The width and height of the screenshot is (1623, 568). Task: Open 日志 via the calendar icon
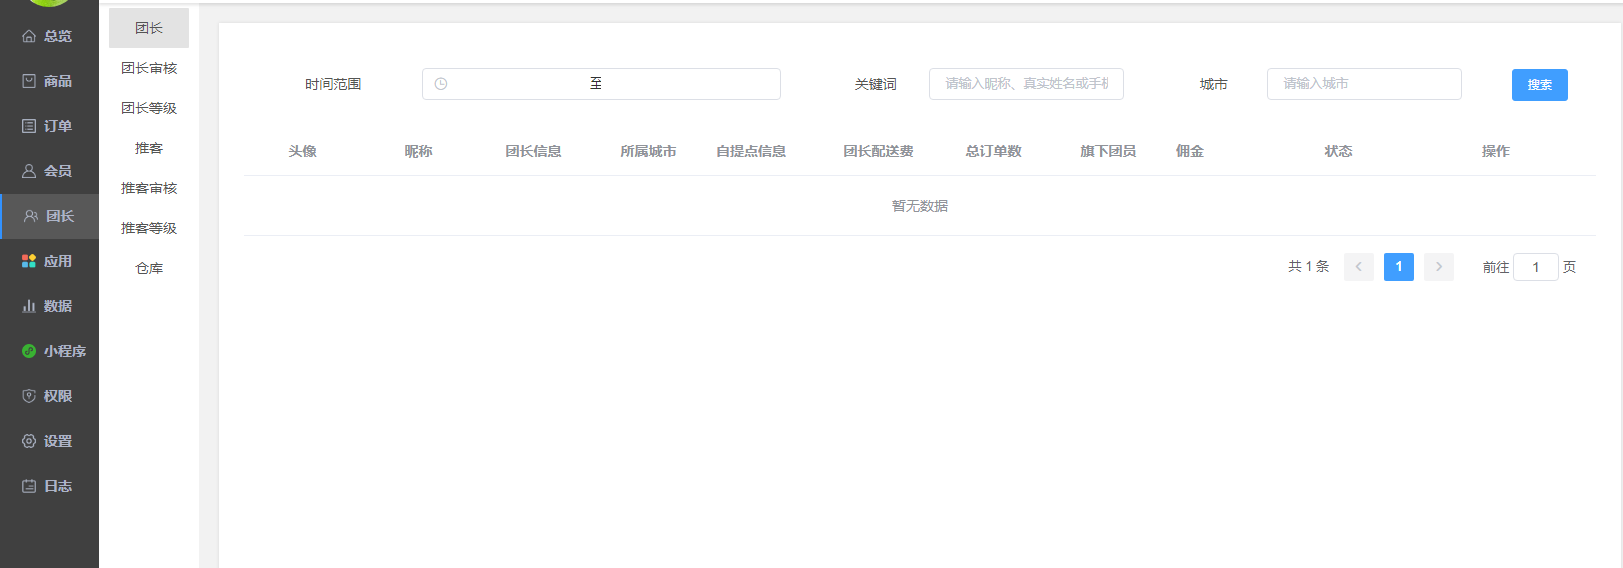click(x=29, y=486)
